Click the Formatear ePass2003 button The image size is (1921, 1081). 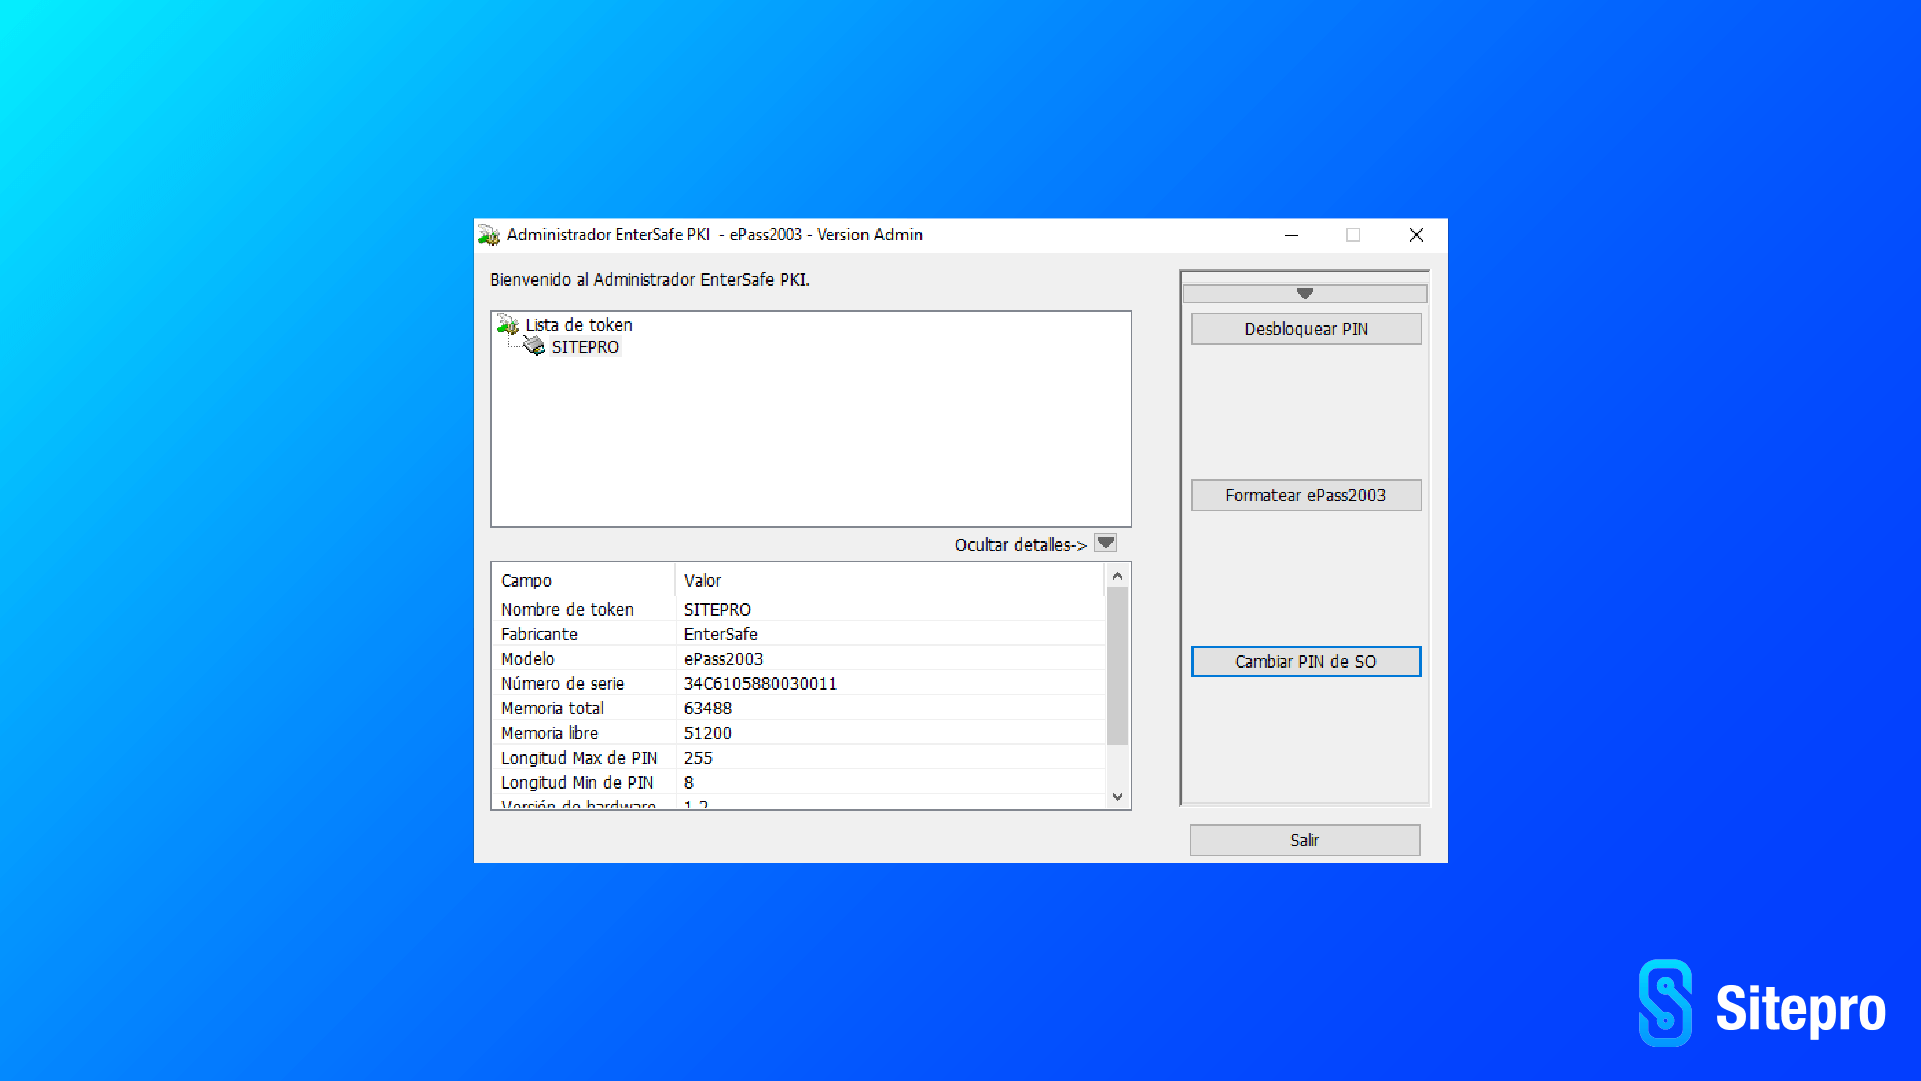1306,495
